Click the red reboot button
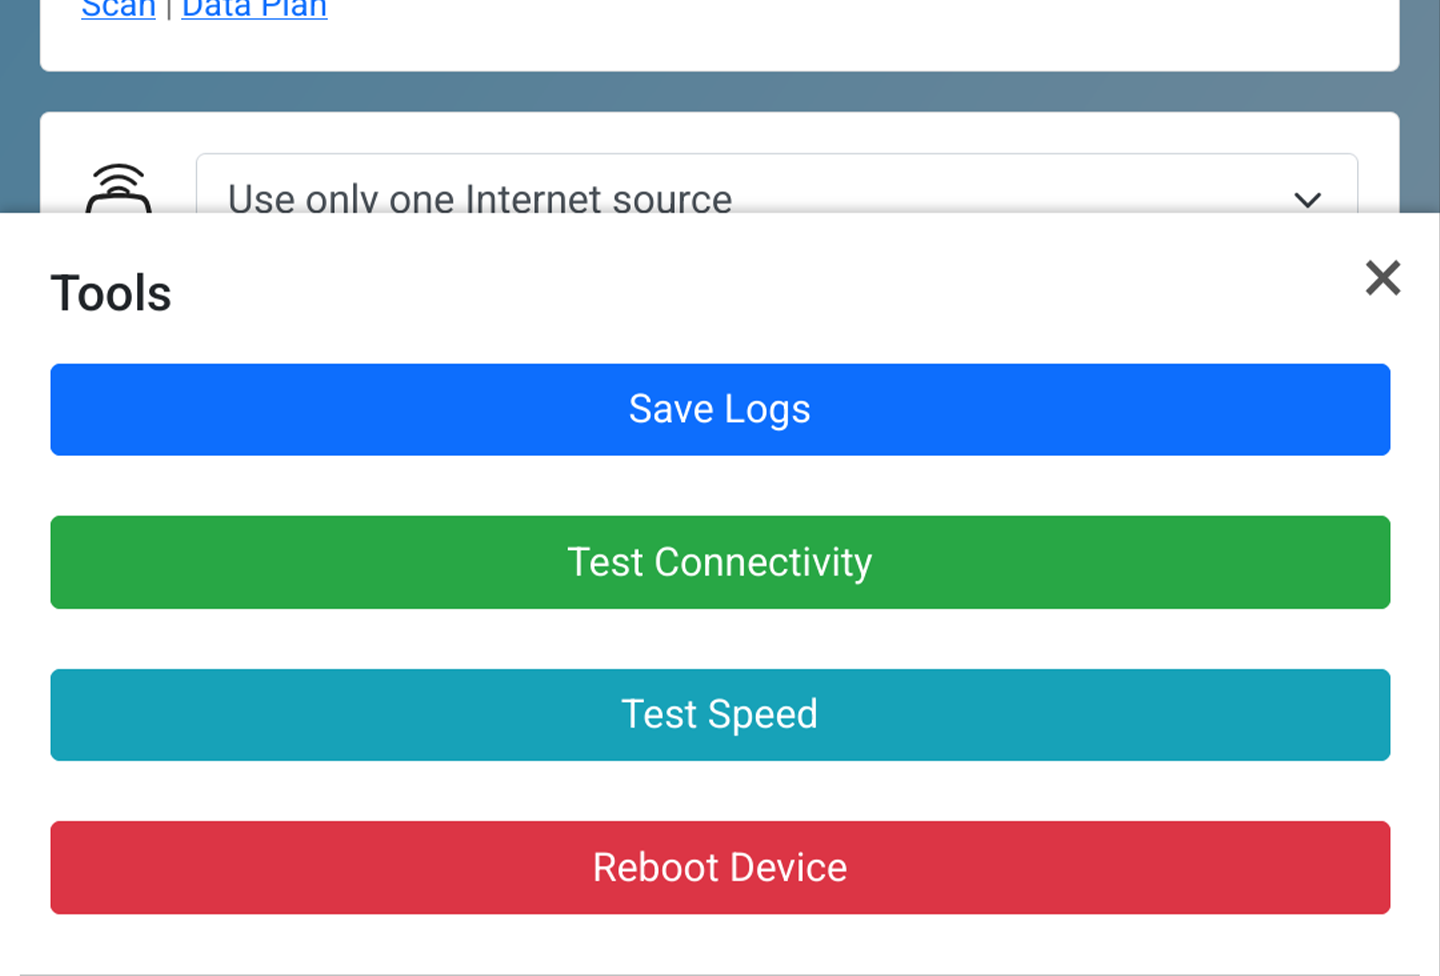The width and height of the screenshot is (1440, 976). pos(720,867)
